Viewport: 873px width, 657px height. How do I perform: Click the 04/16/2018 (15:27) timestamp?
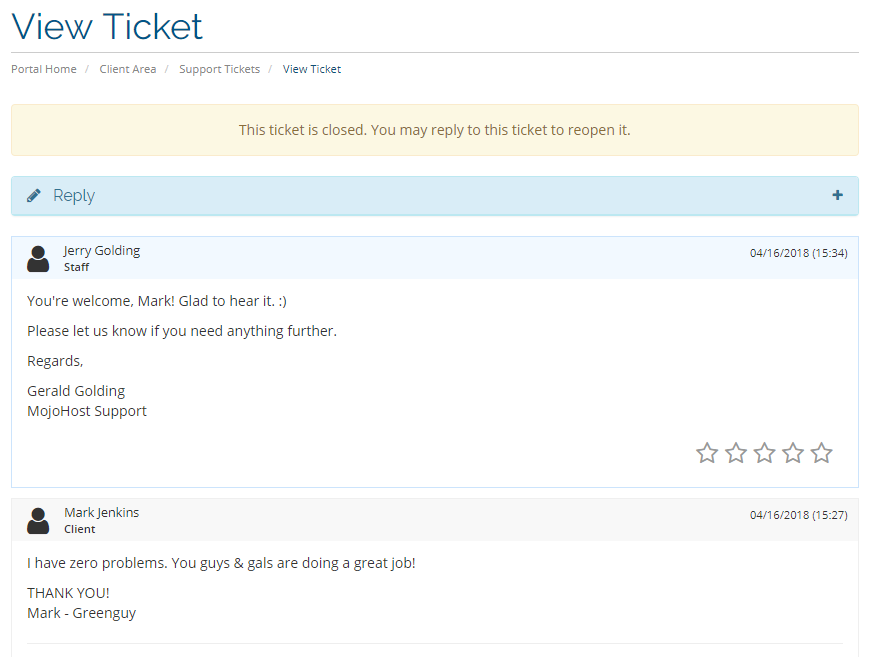point(798,515)
